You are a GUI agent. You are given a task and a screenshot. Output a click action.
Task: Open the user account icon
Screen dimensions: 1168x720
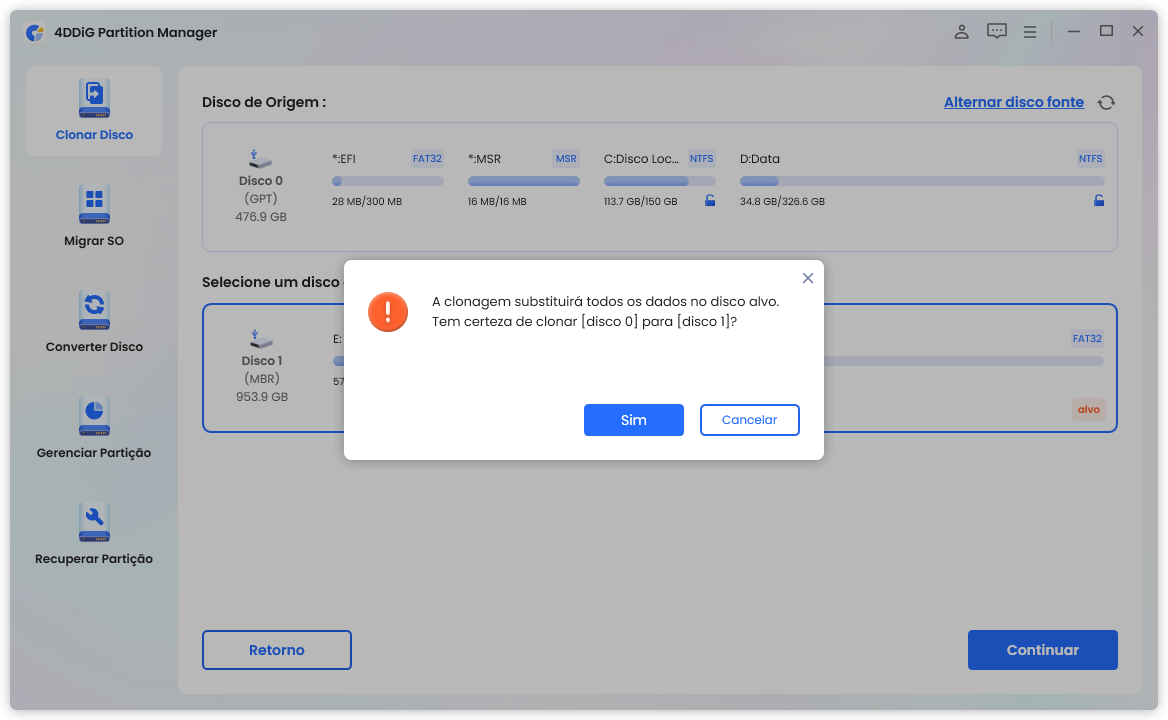[x=961, y=32]
